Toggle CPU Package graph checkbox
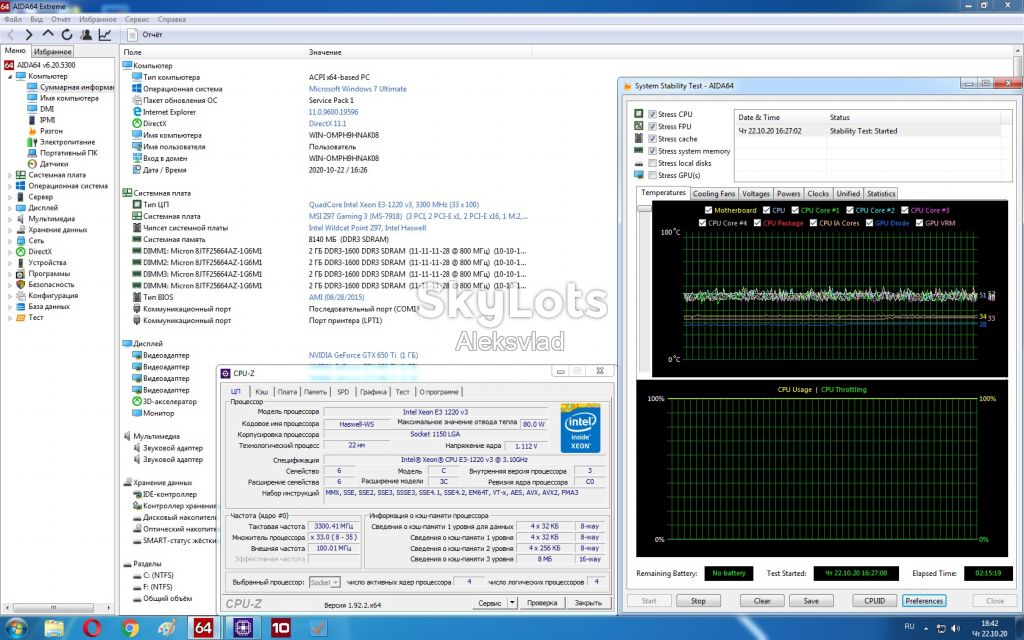Screen dimensions: 1024x640 click(758, 223)
